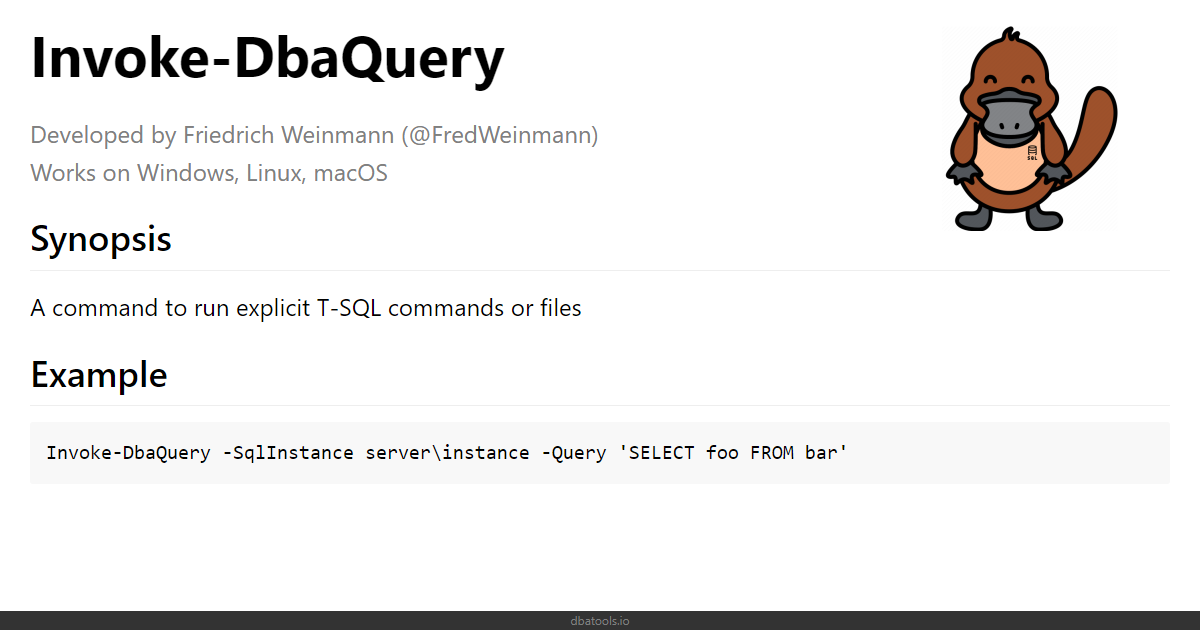Click the word Linux in platforms line
1200x630 pixels.
click(x=276, y=173)
